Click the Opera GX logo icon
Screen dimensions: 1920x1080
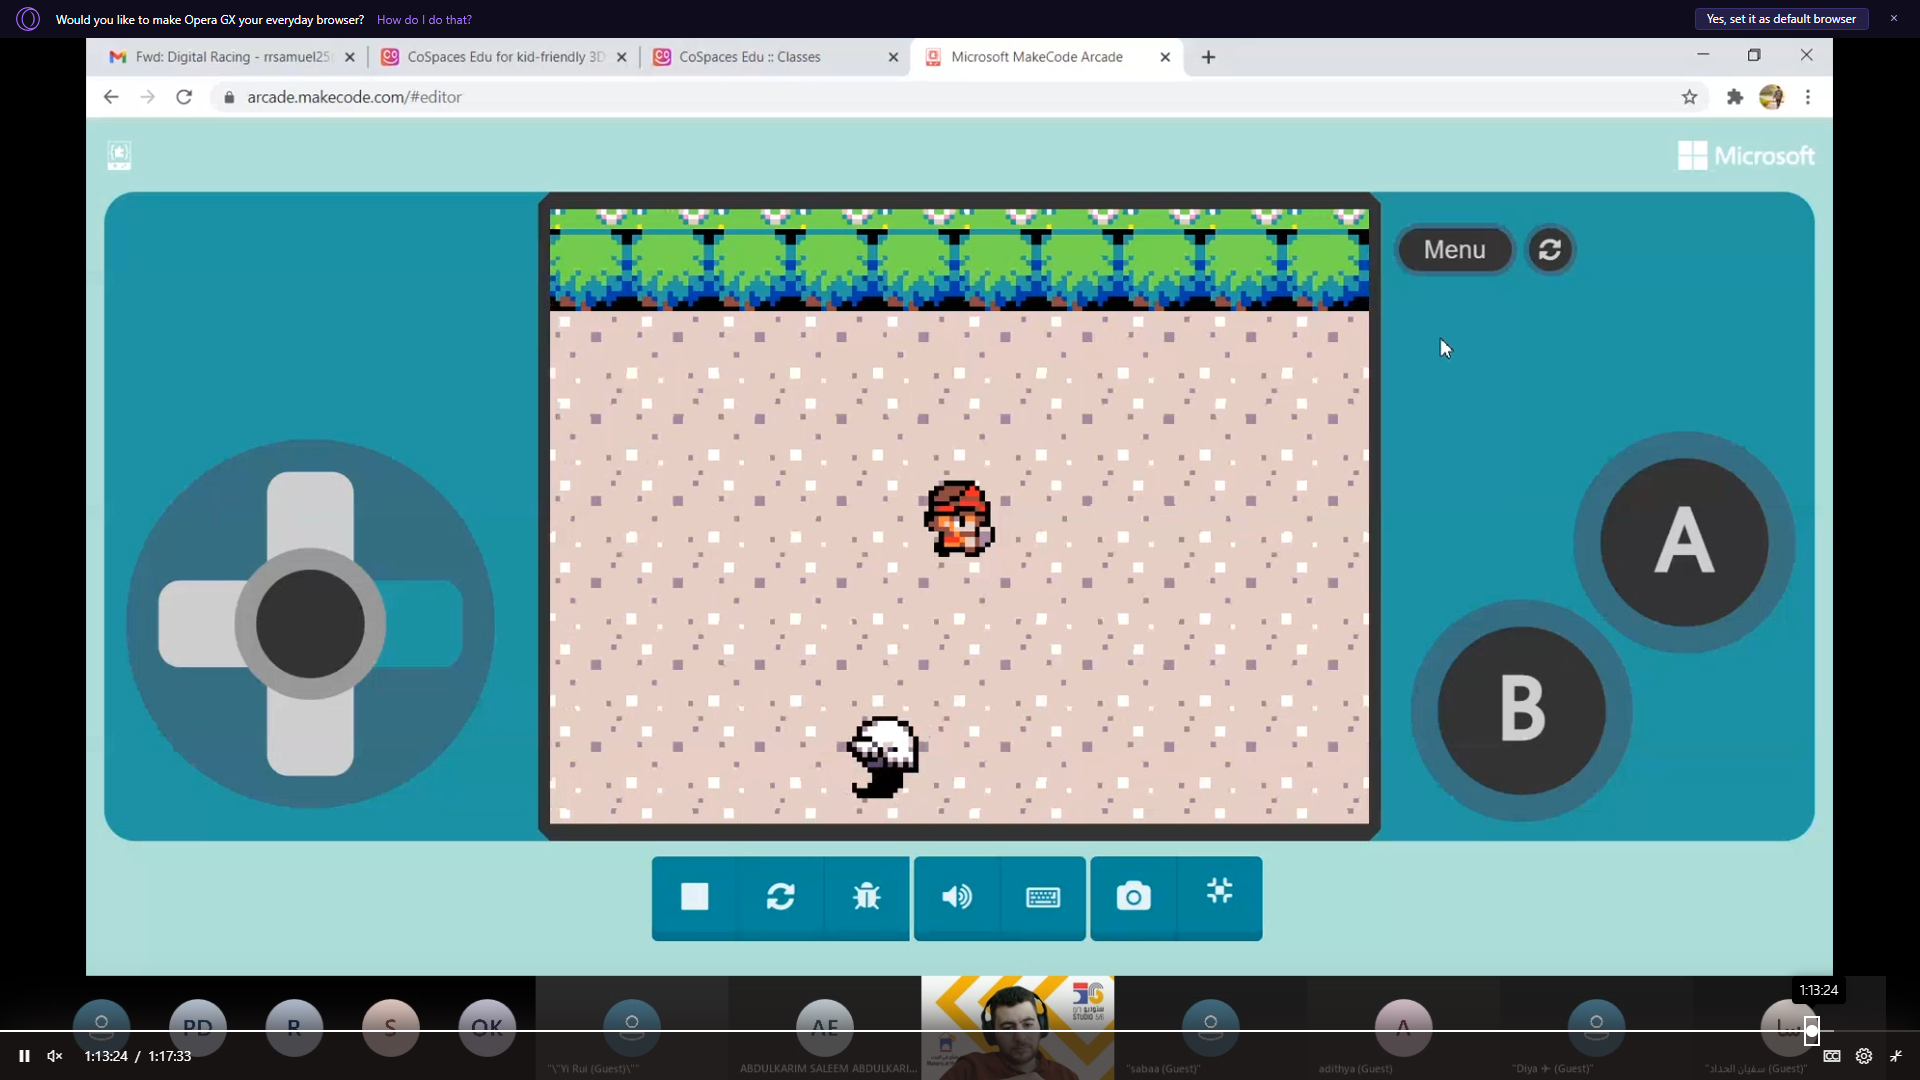click(x=28, y=19)
